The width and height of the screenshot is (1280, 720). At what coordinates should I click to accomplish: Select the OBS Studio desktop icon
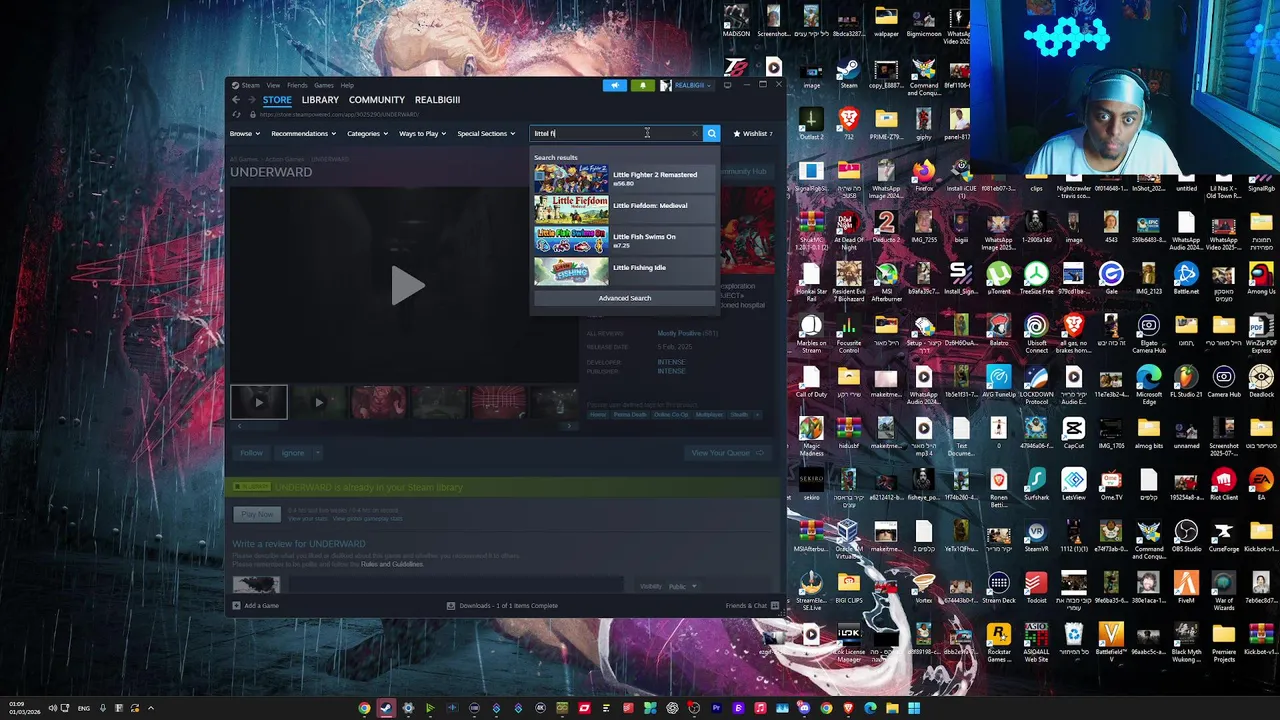[x=1186, y=535]
